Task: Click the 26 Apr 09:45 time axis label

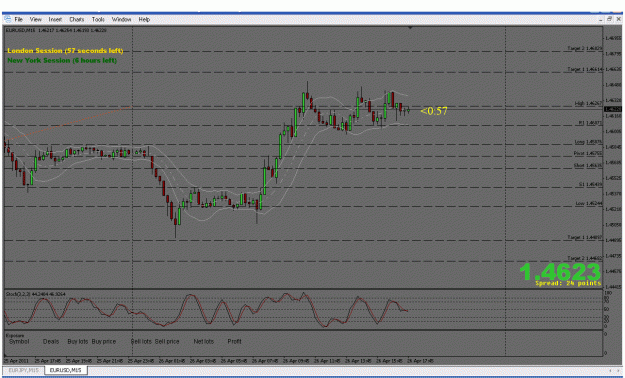Action: click(x=296, y=361)
